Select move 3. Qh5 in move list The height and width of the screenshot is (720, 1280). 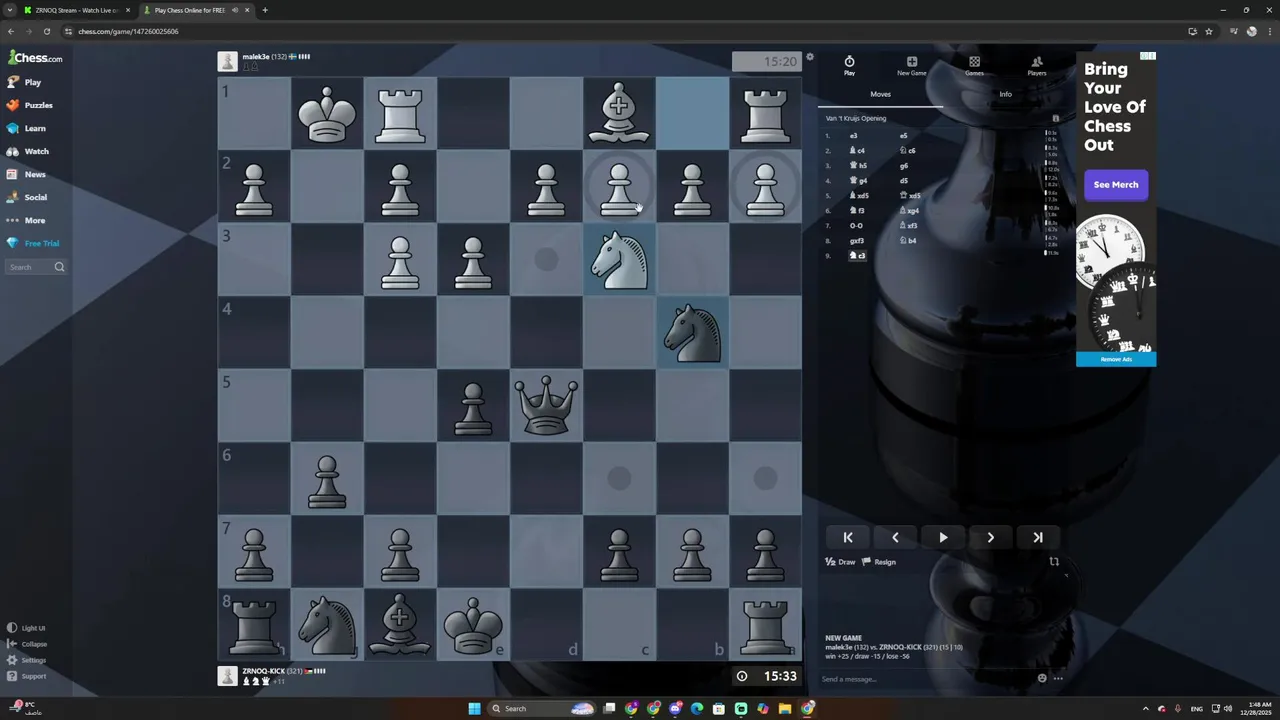click(x=858, y=165)
